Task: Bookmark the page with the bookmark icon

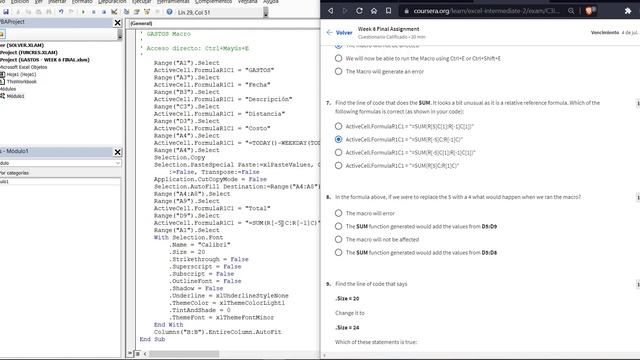Action: (389, 11)
